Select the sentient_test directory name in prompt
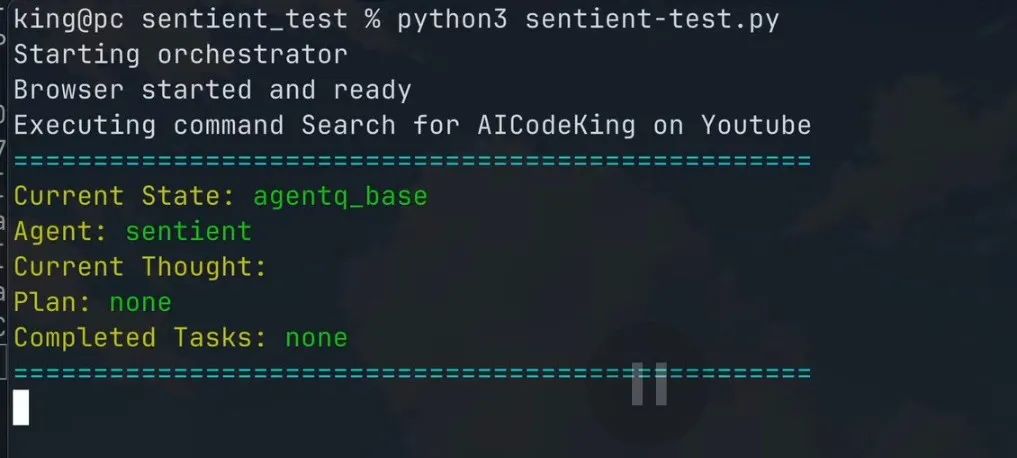This screenshot has width=1017, height=458. pyautogui.click(x=245, y=19)
